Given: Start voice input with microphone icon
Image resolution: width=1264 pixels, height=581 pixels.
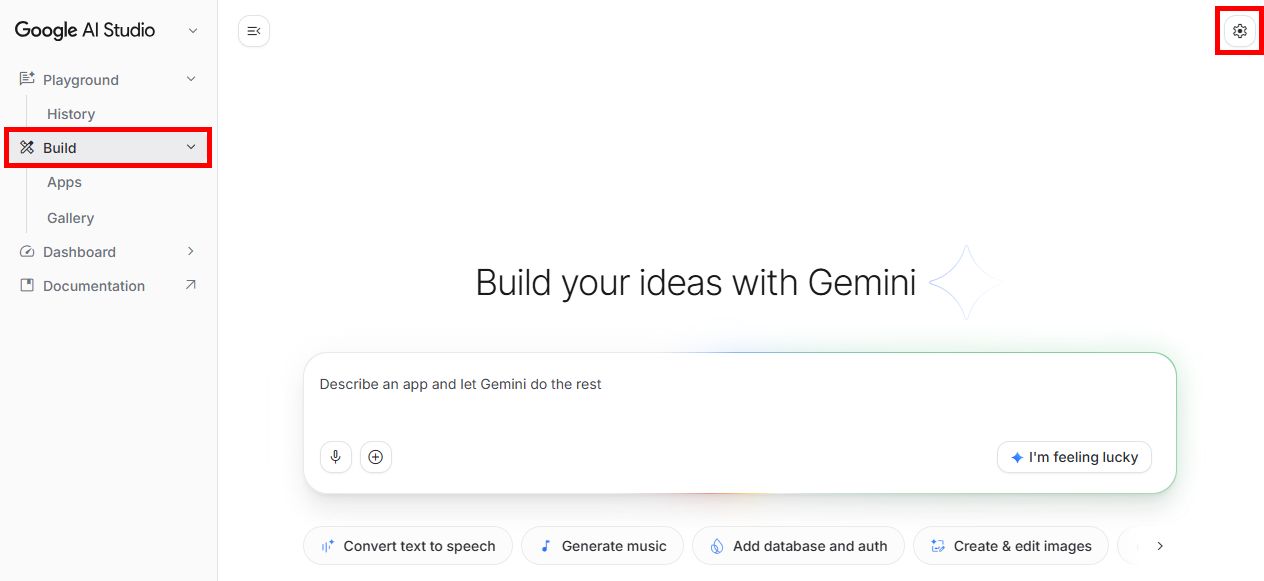Looking at the screenshot, I should pyautogui.click(x=336, y=457).
